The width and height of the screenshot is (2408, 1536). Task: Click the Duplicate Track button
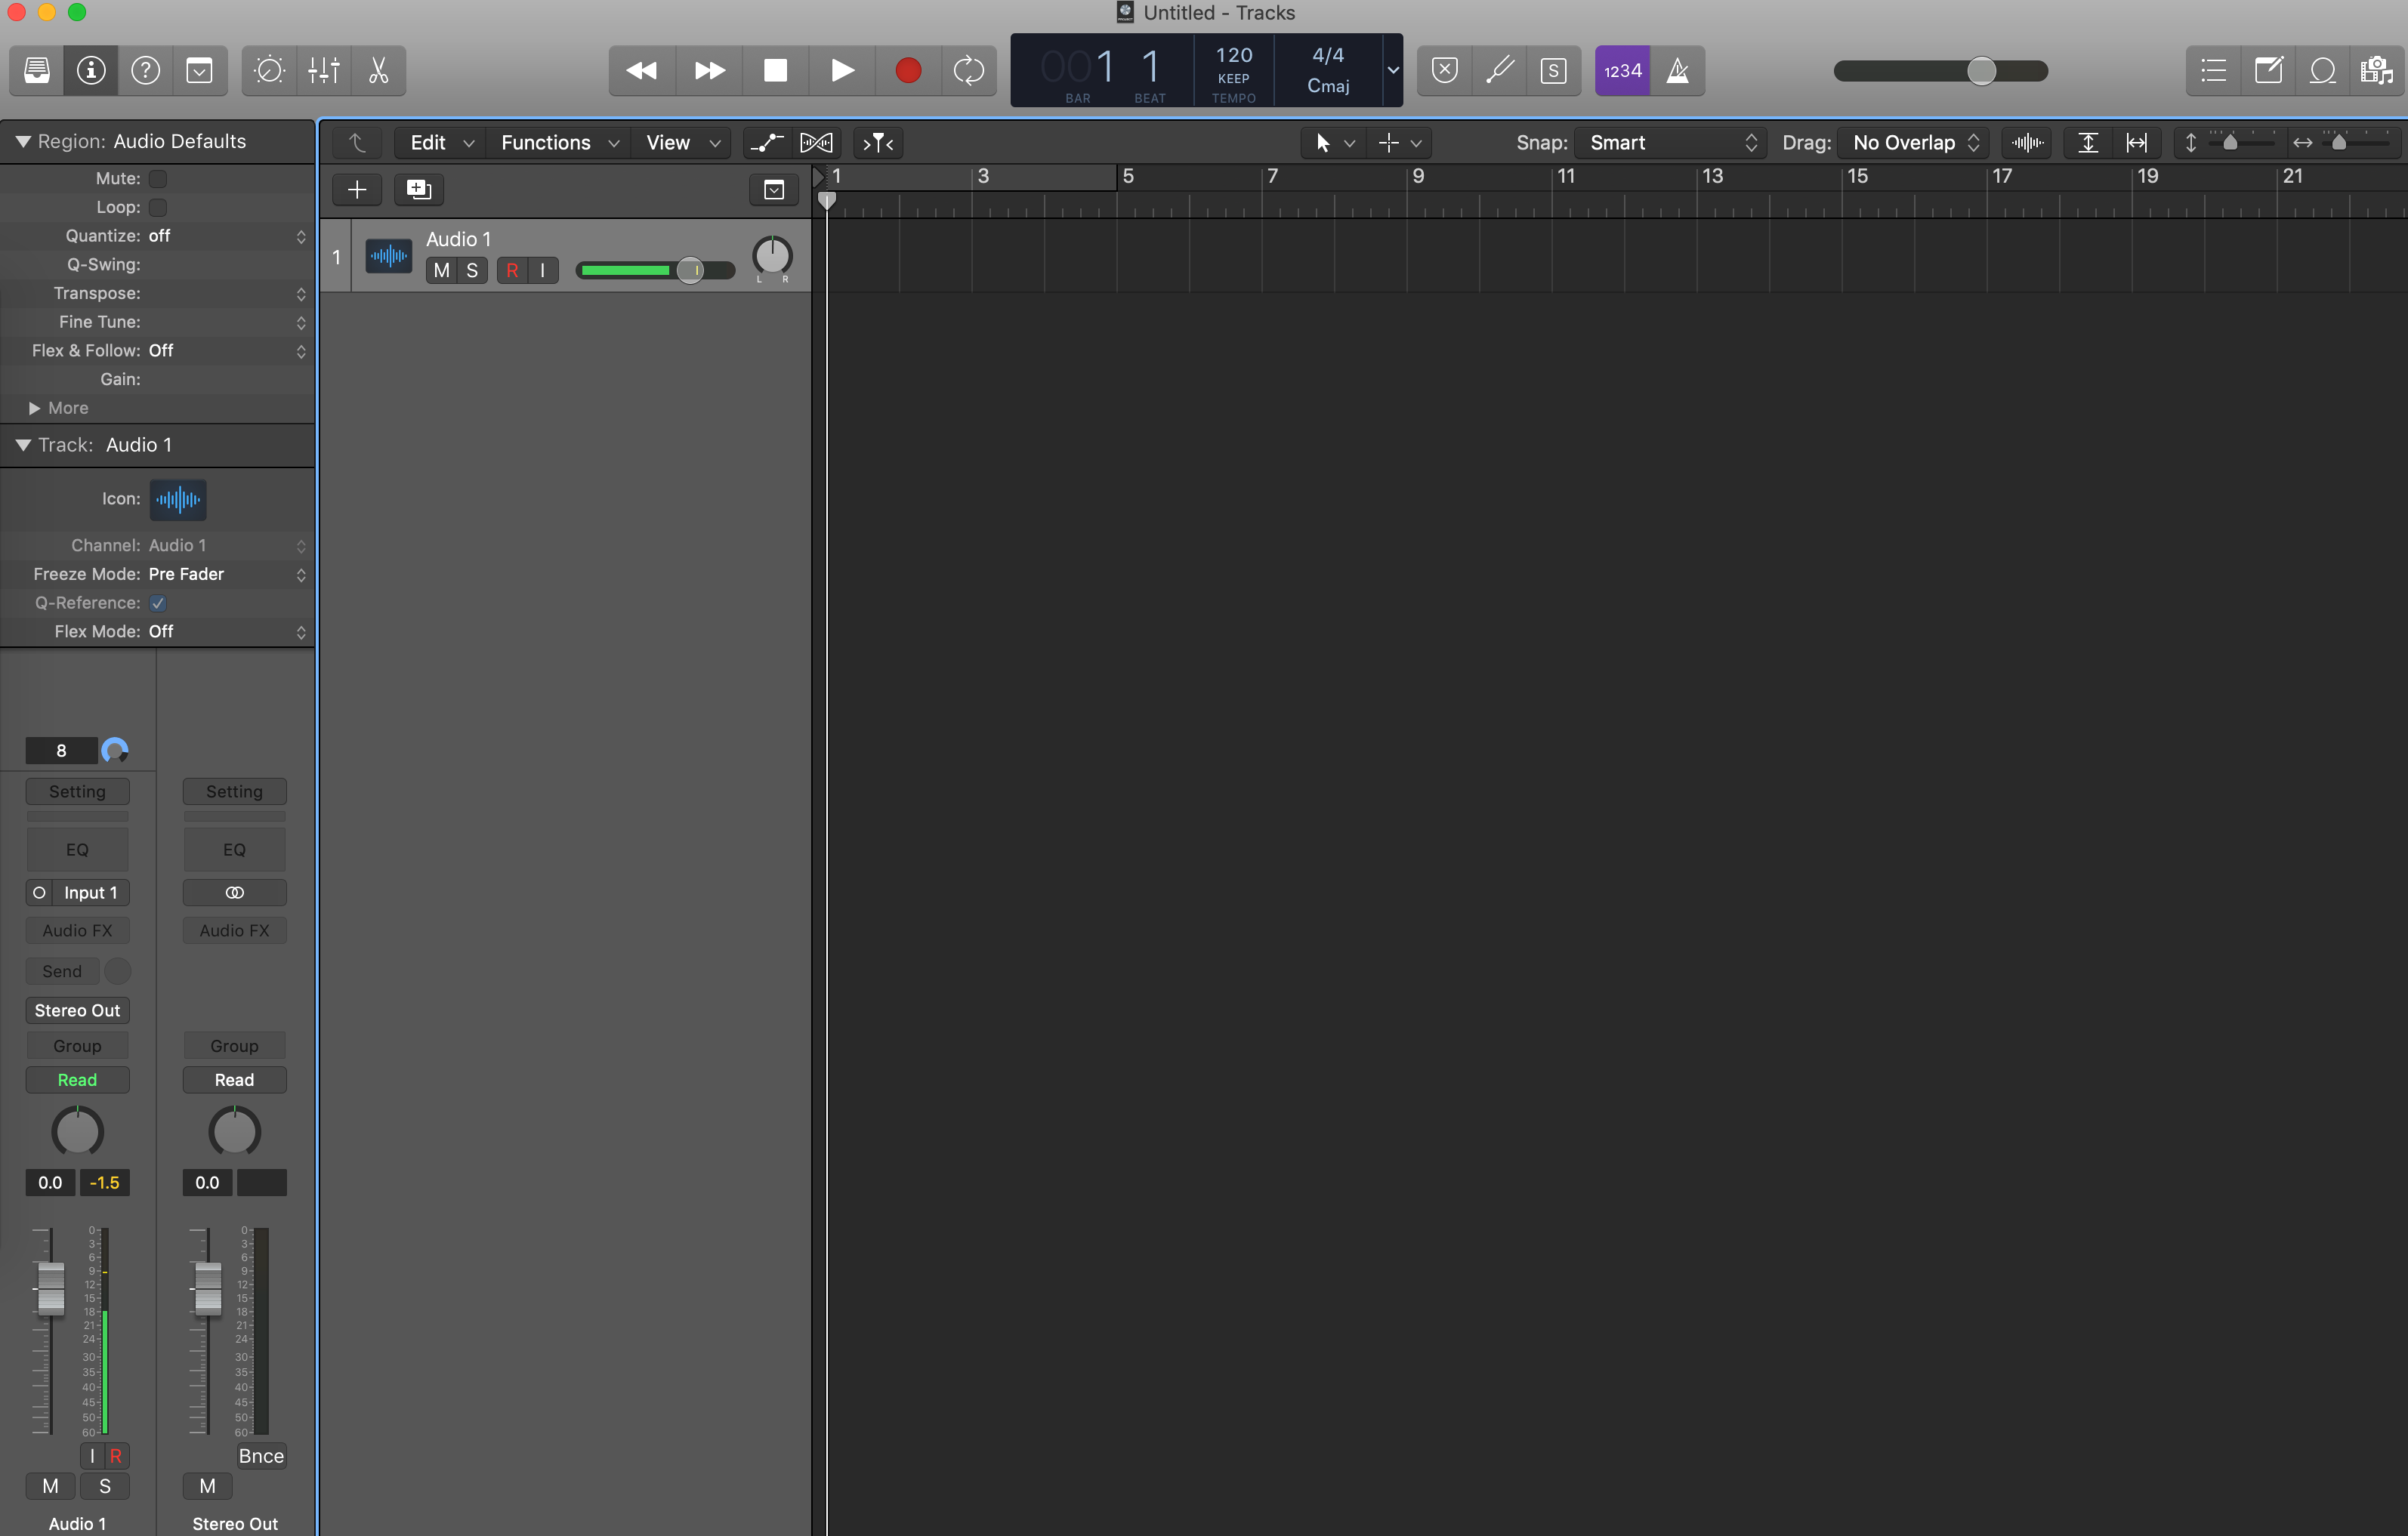click(418, 189)
